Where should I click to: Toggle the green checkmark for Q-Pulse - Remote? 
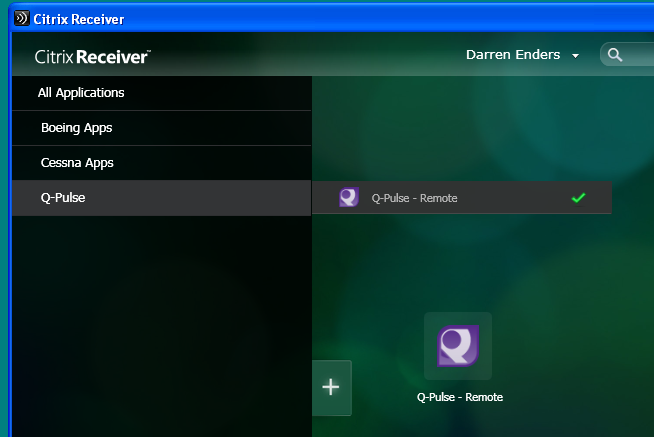click(579, 198)
